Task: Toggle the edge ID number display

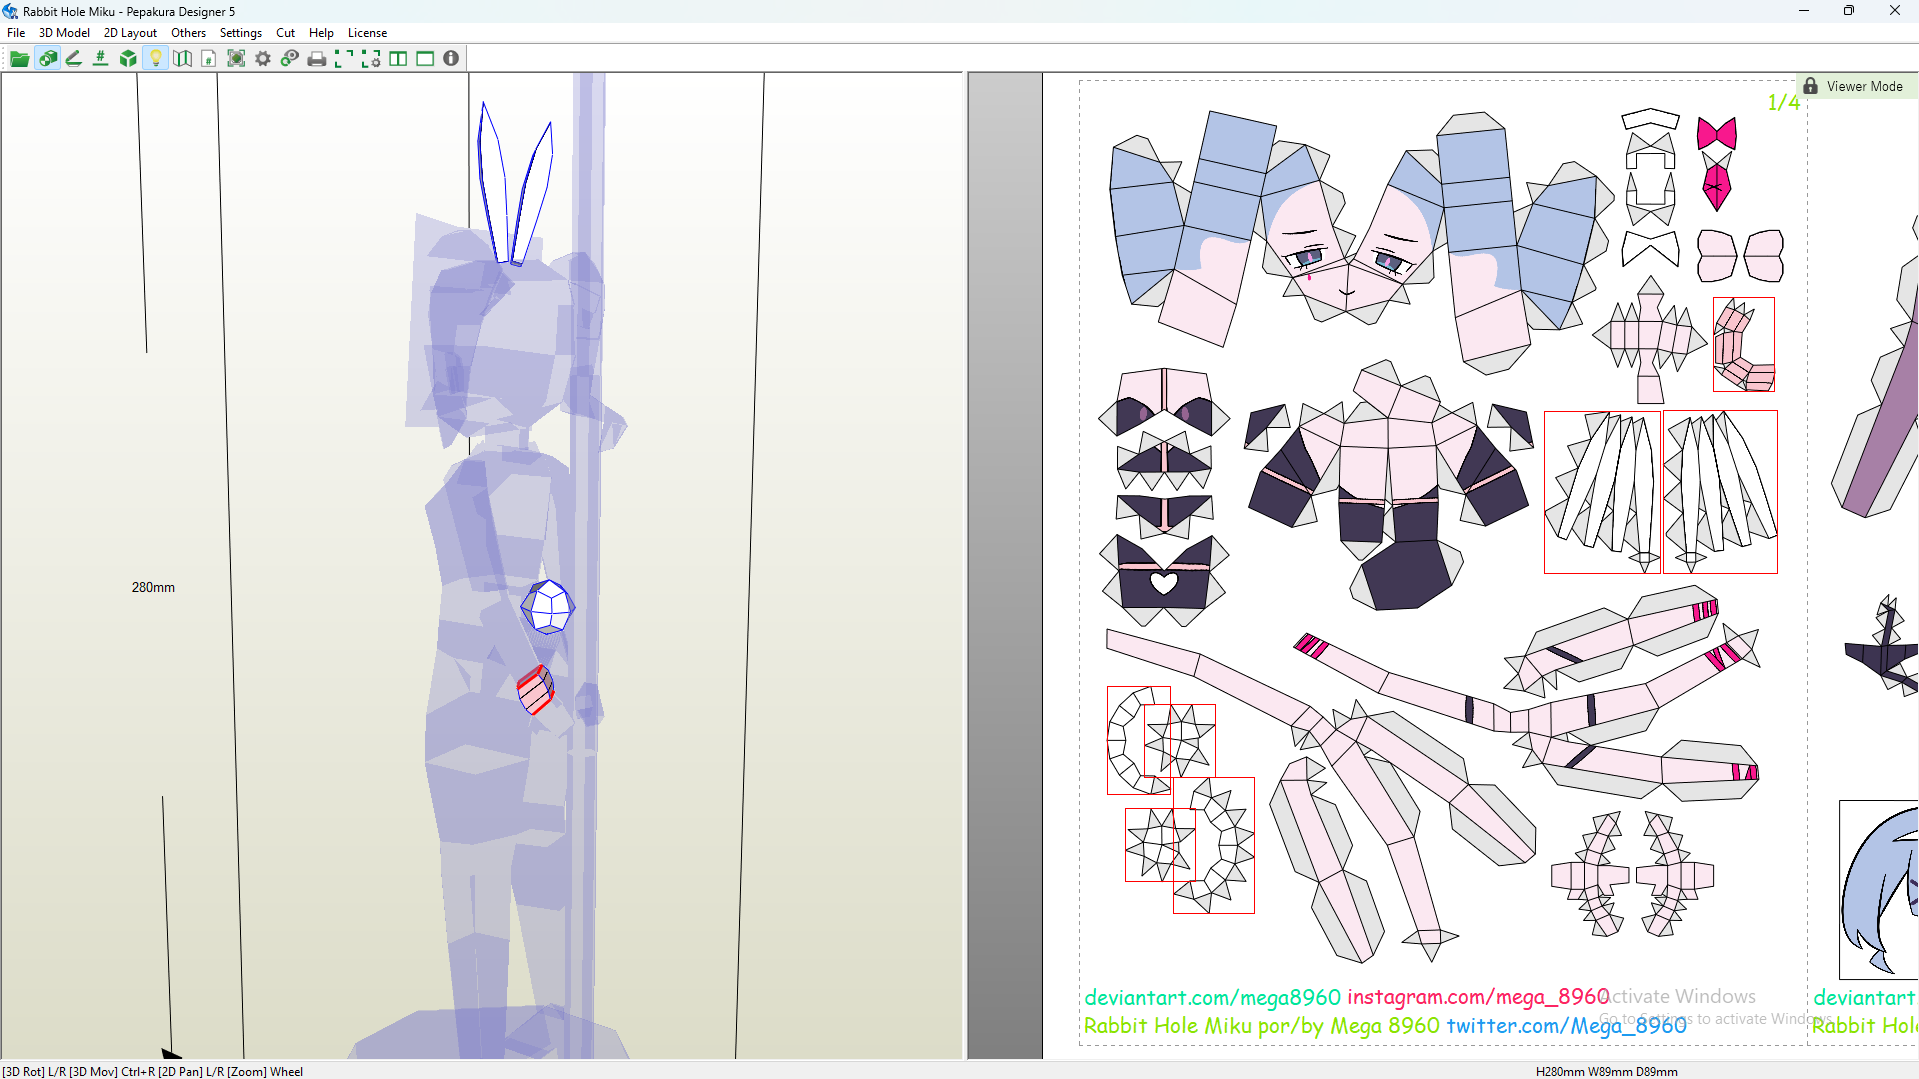Action: point(101,59)
